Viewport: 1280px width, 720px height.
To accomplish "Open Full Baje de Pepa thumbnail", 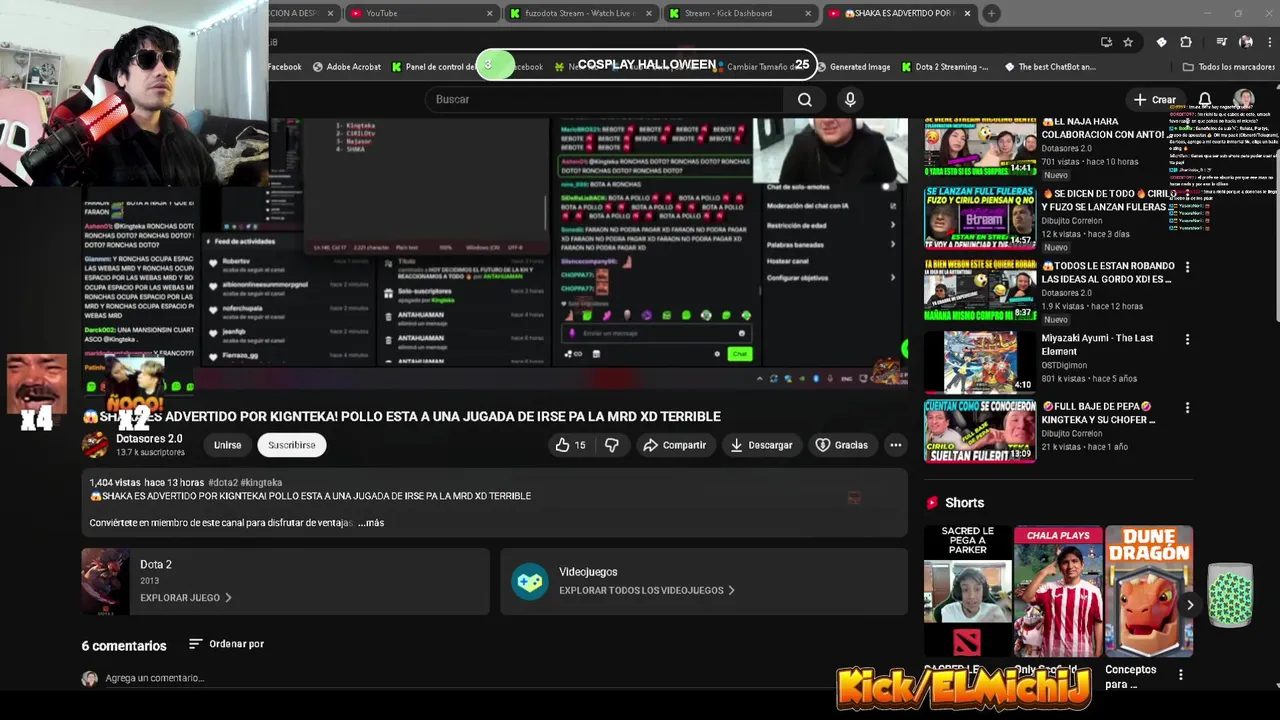I will pyautogui.click(x=980, y=431).
